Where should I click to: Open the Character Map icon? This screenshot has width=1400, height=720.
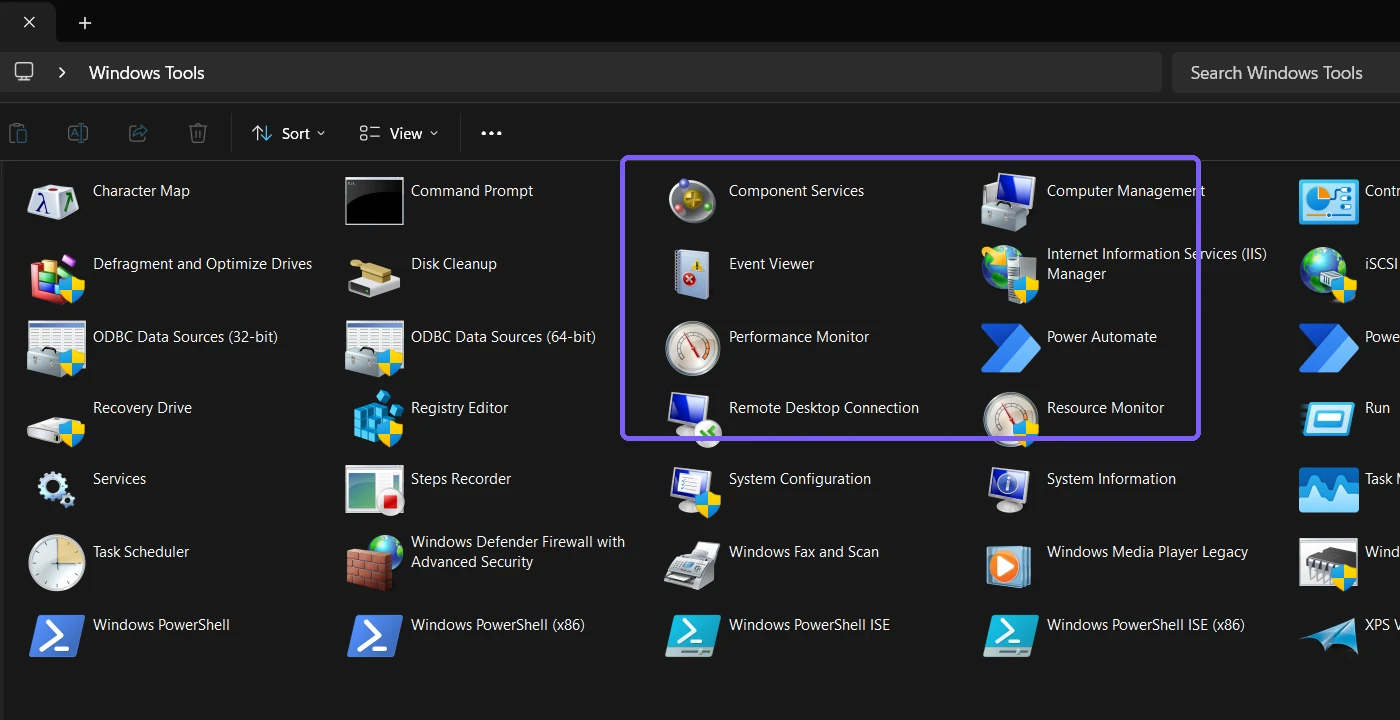point(54,201)
